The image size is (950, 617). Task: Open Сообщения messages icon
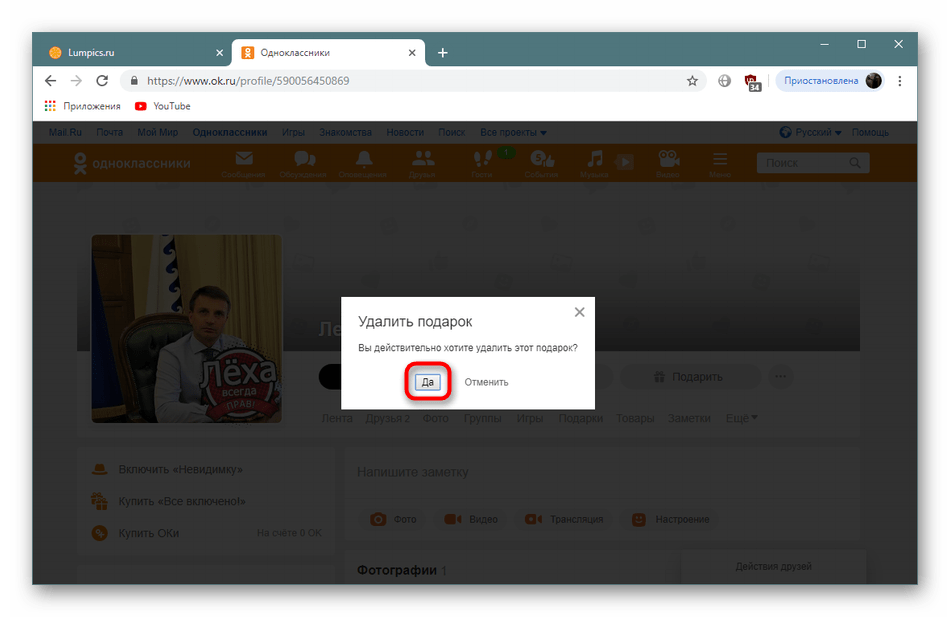tap(244, 164)
